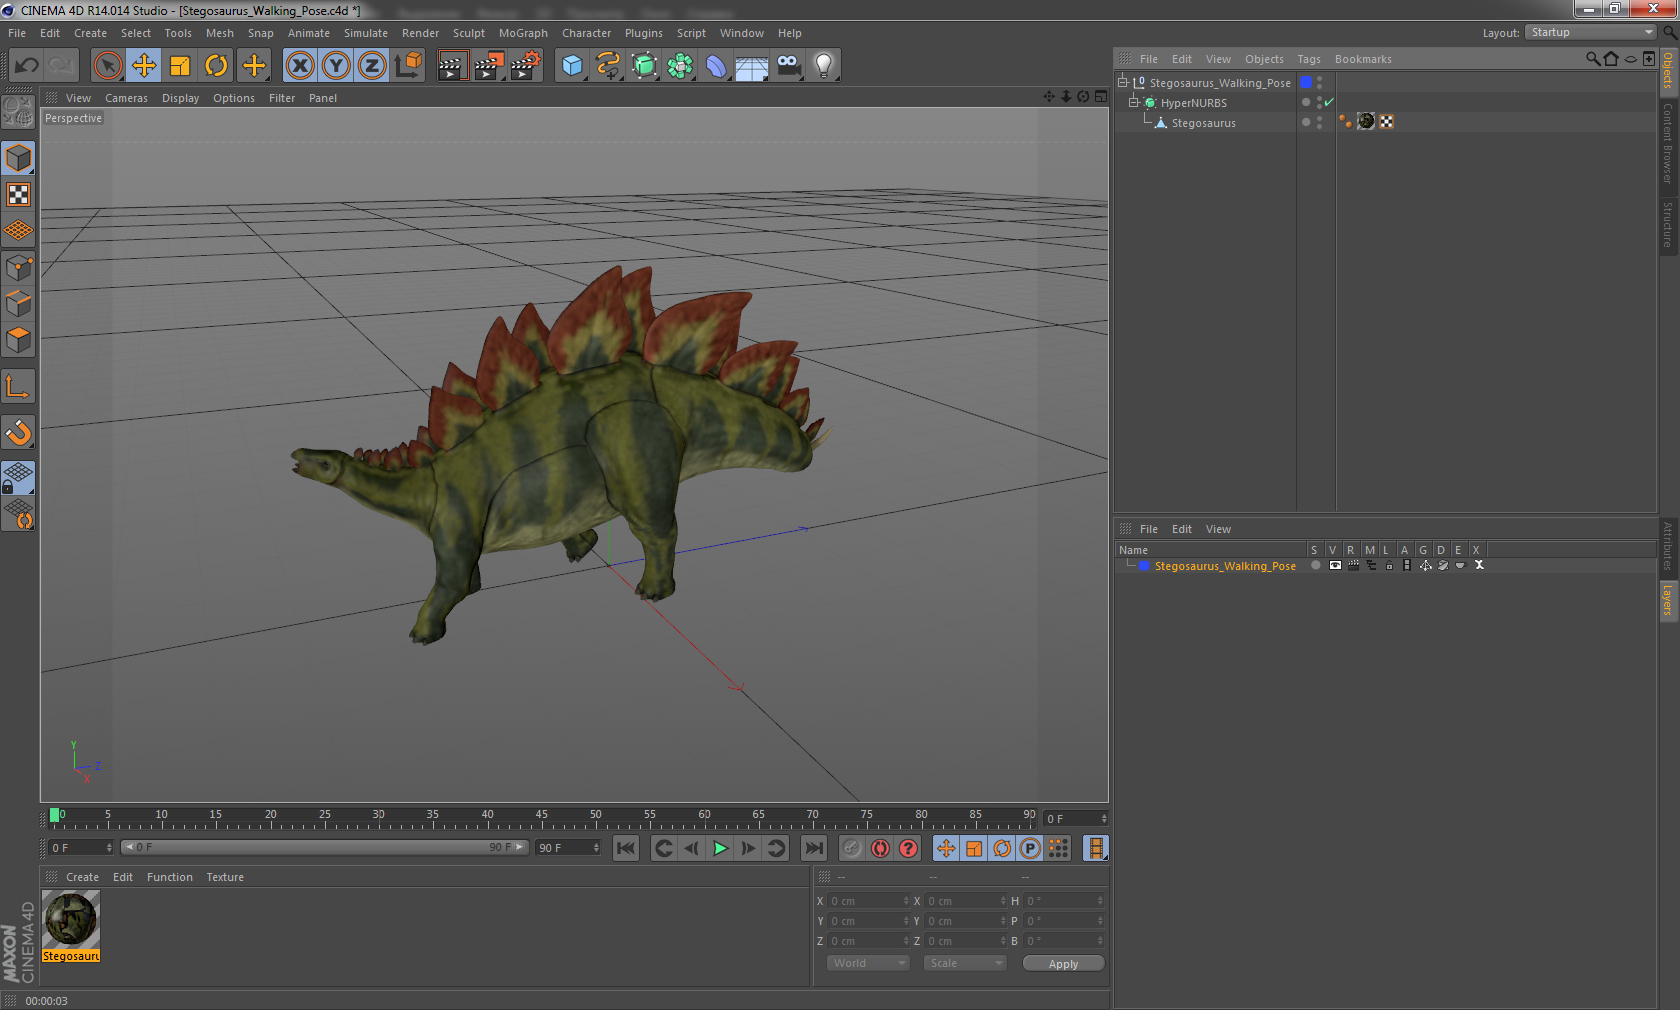Open the Spline tools icon
Image resolution: width=1680 pixels, height=1010 pixels.
tap(608, 66)
